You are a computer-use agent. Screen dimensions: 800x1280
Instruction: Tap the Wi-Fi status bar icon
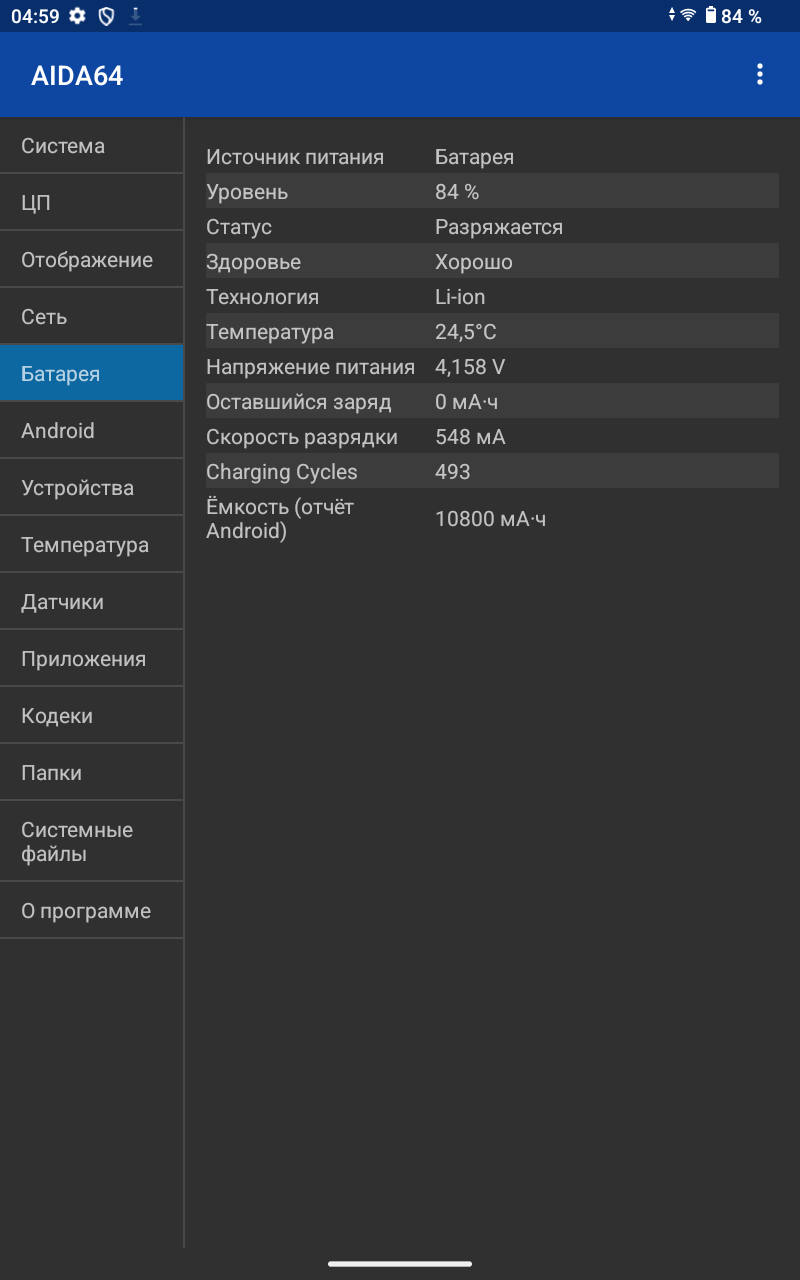pos(688,15)
